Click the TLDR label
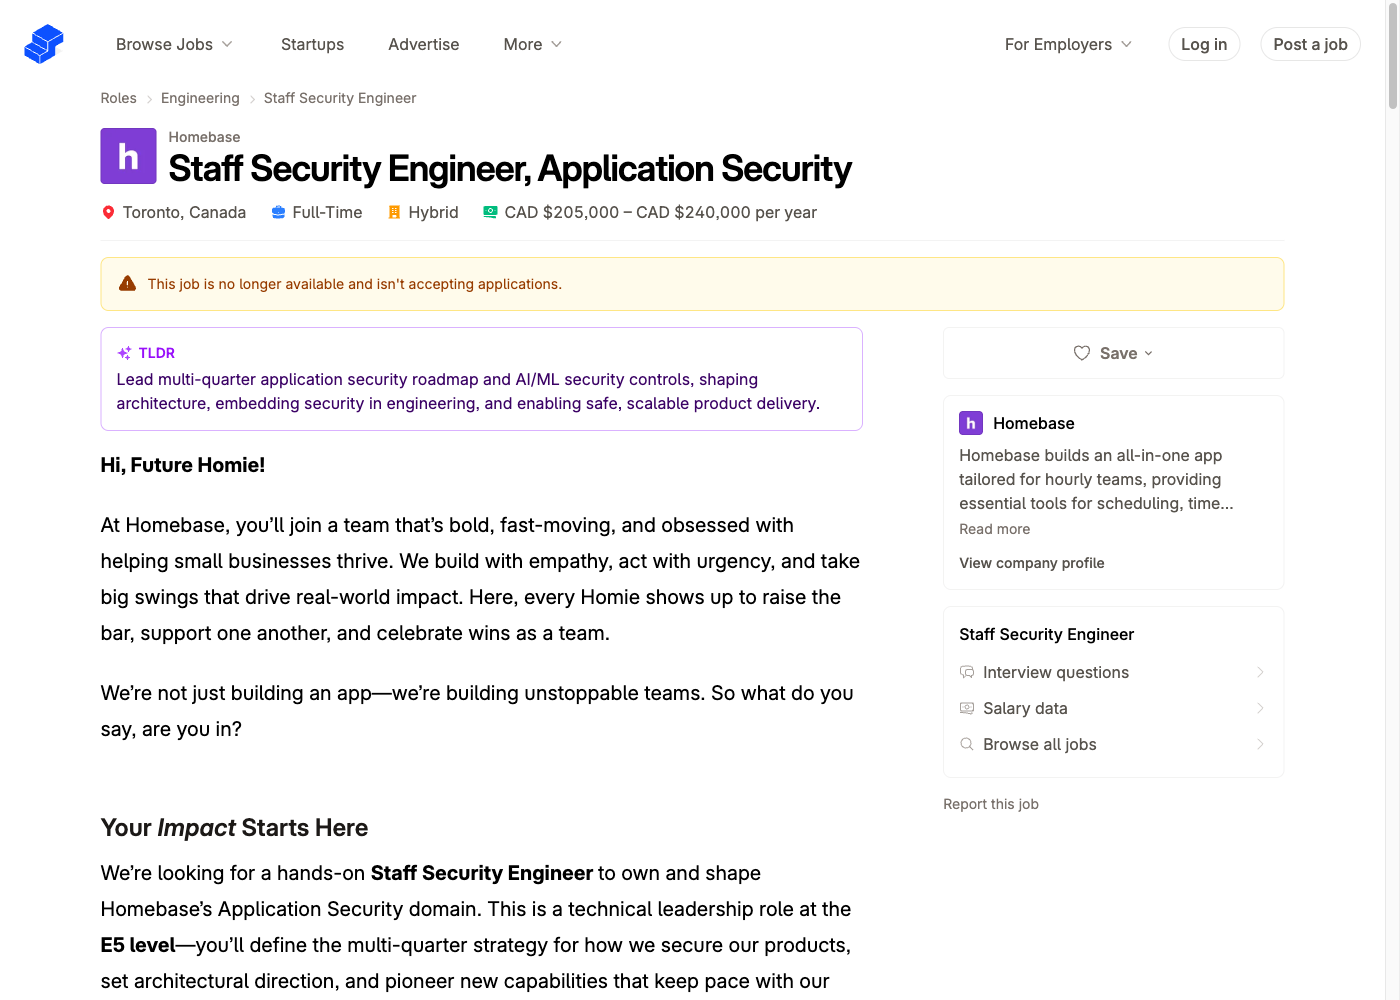 point(157,353)
